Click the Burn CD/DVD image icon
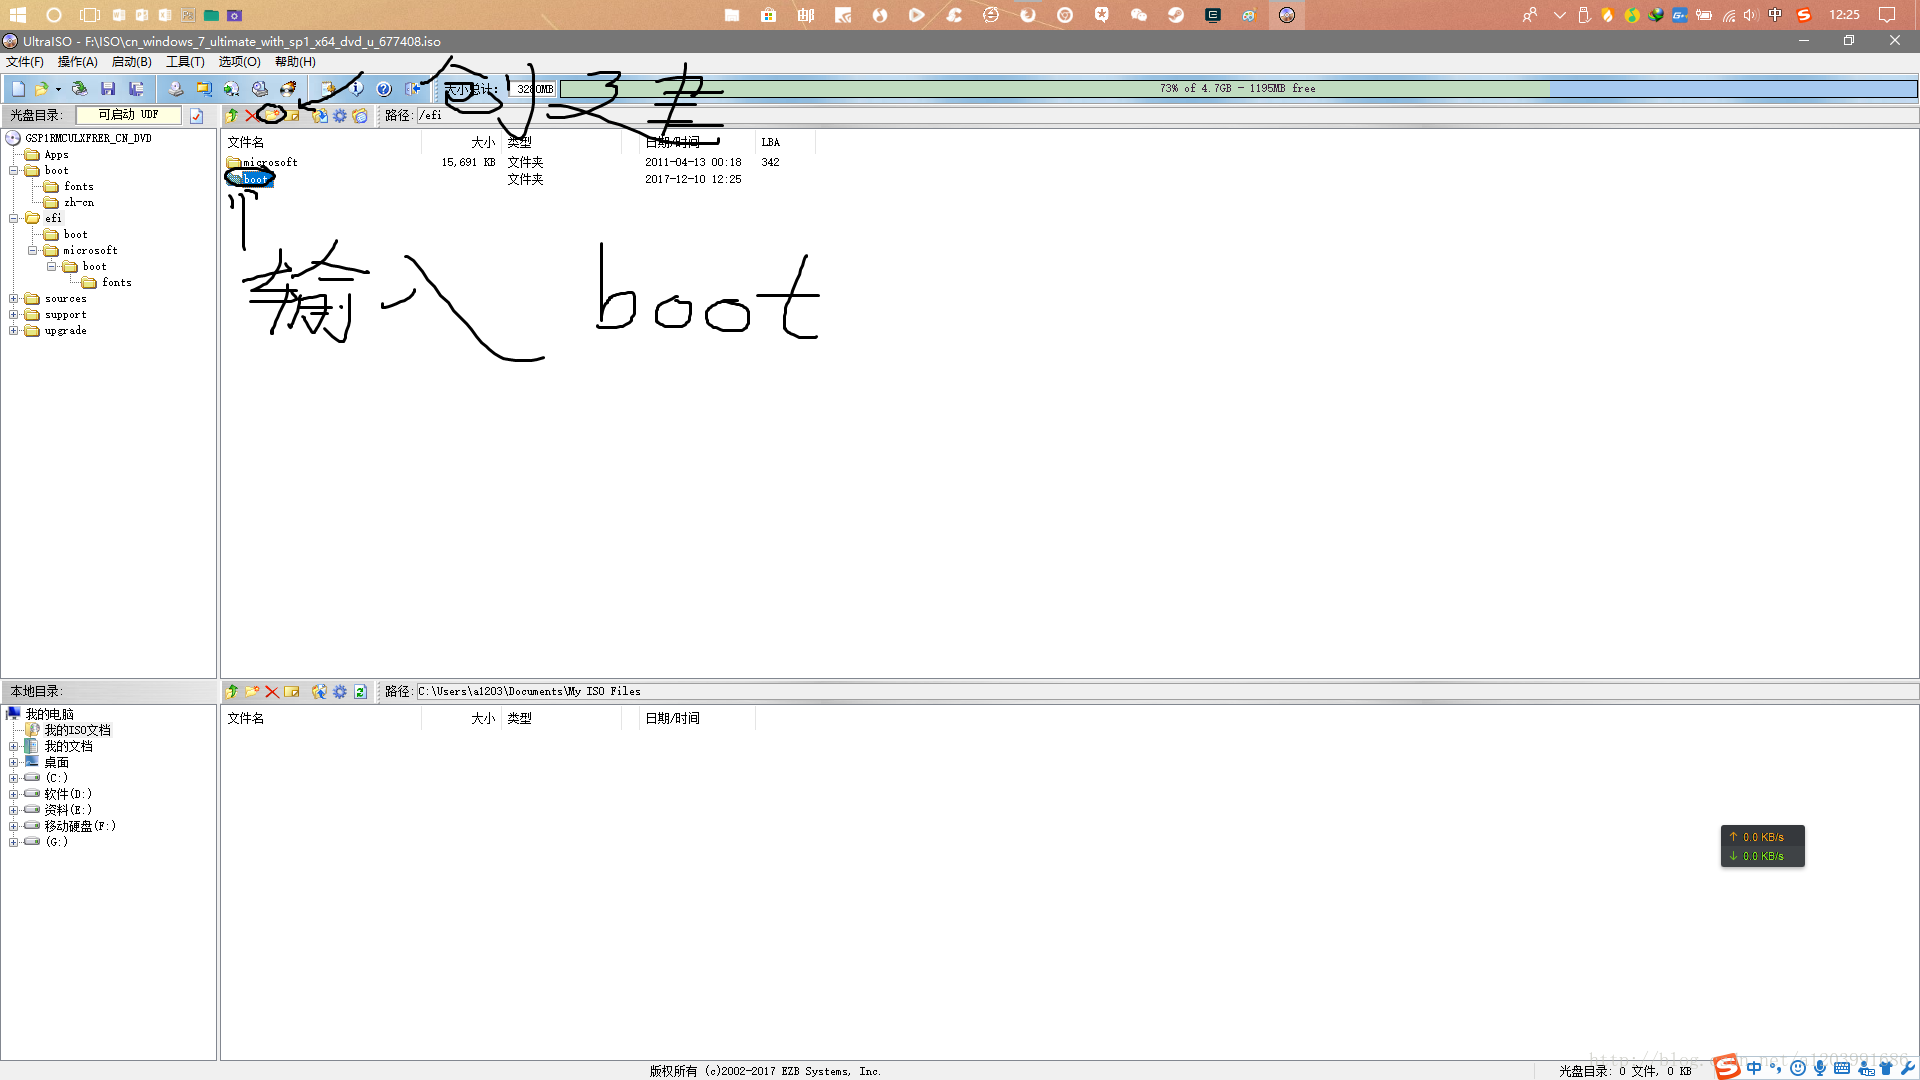 pyautogui.click(x=288, y=89)
